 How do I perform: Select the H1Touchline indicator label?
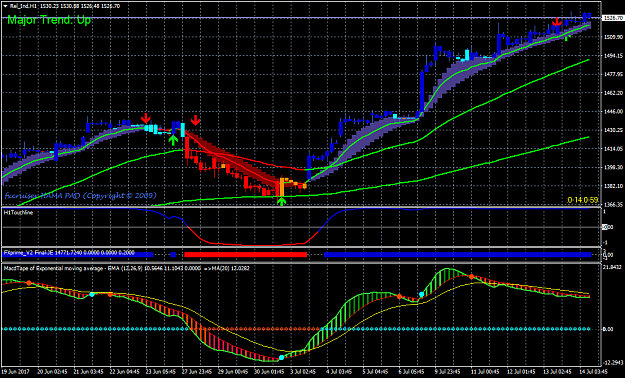coord(18,213)
